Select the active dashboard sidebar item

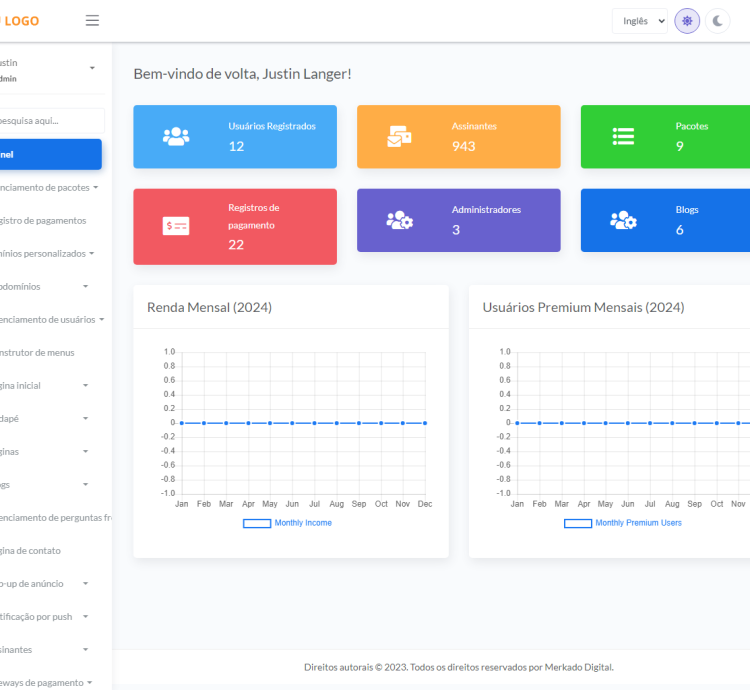click(x=50, y=154)
